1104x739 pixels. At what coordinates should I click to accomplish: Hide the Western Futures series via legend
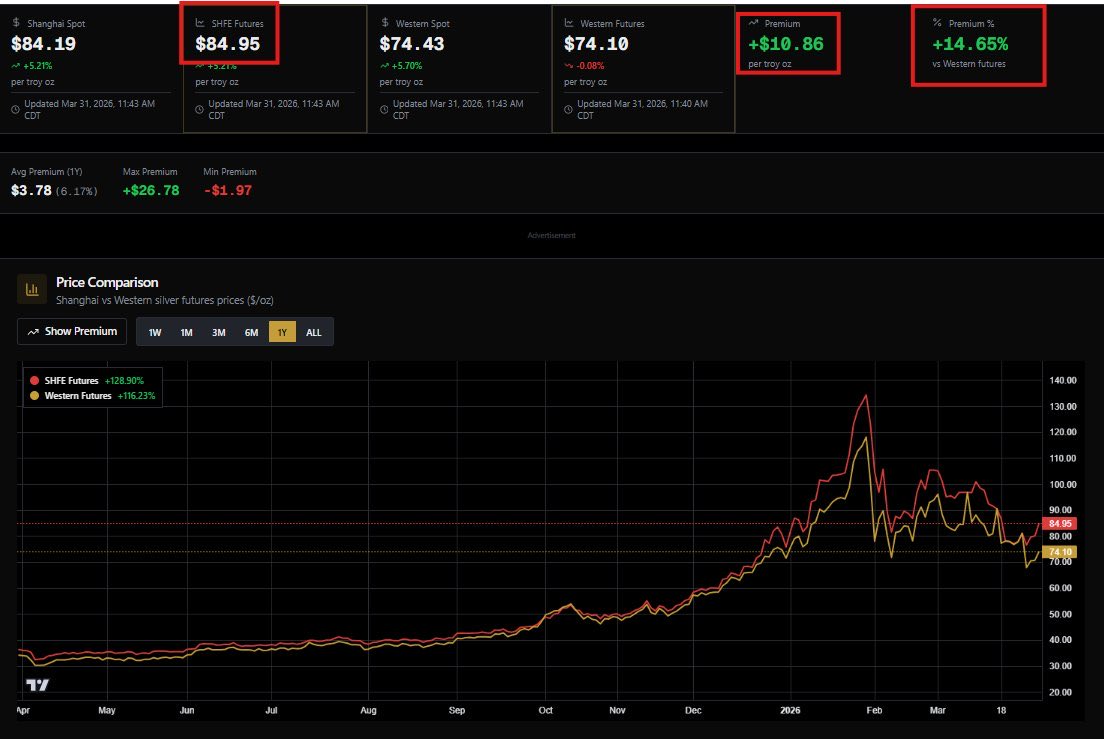tap(78, 395)
